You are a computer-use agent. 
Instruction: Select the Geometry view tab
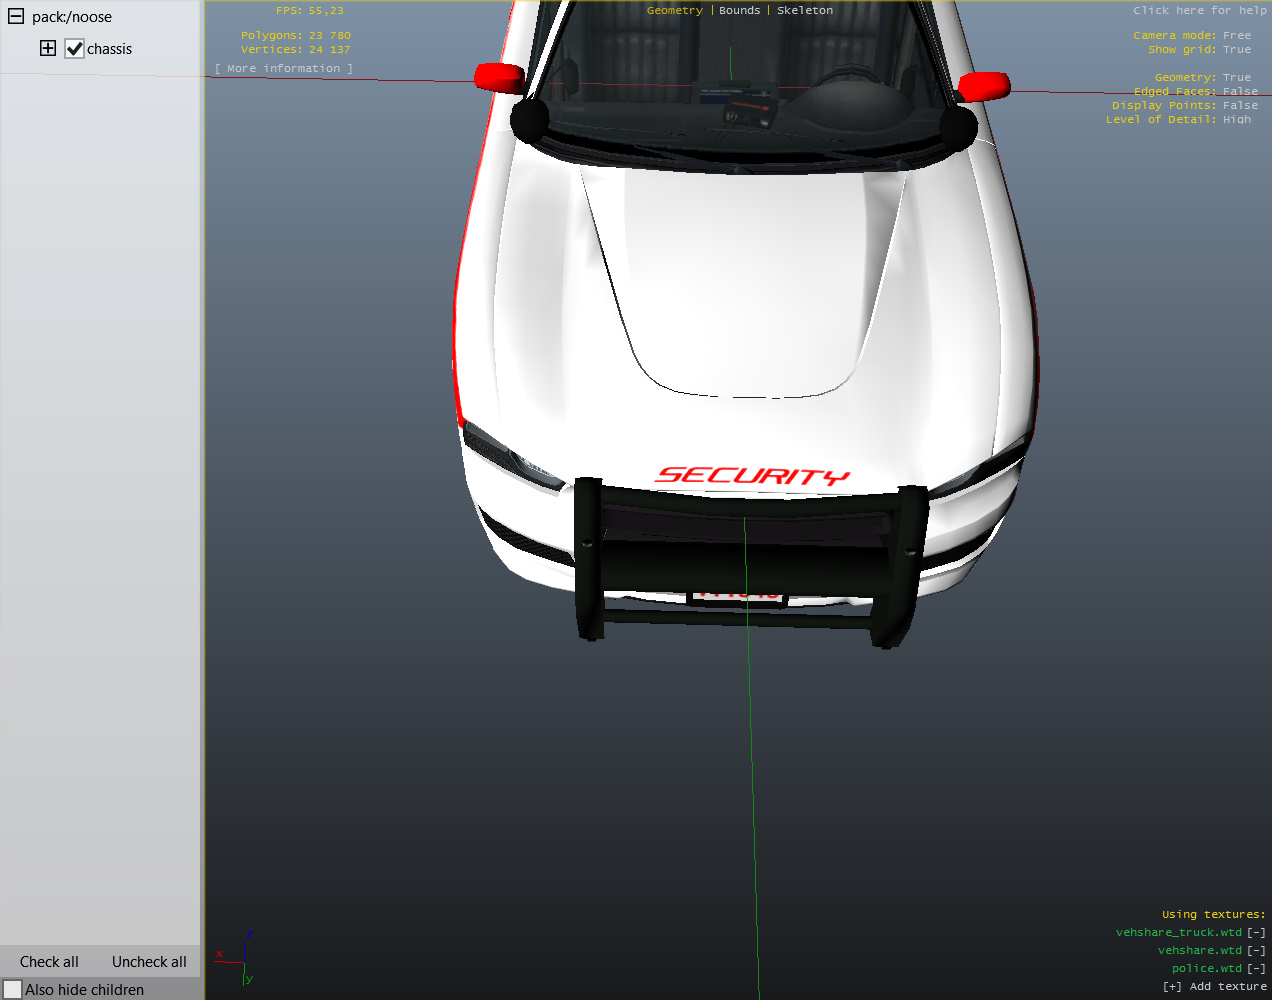674,10
